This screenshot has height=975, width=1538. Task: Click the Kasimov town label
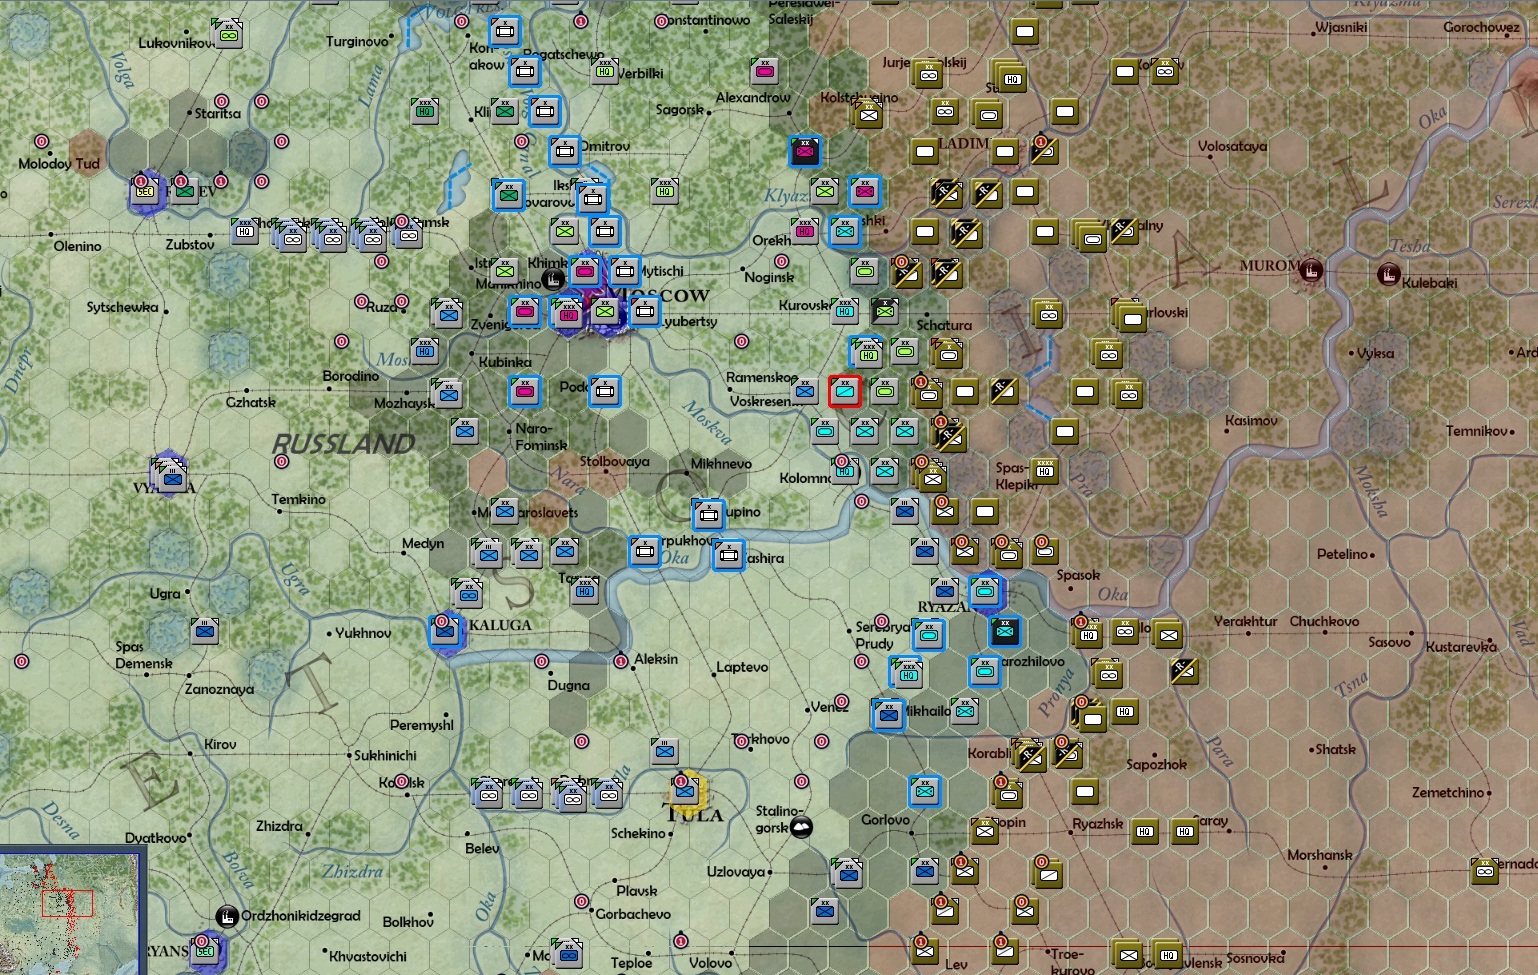[1251, 421]
